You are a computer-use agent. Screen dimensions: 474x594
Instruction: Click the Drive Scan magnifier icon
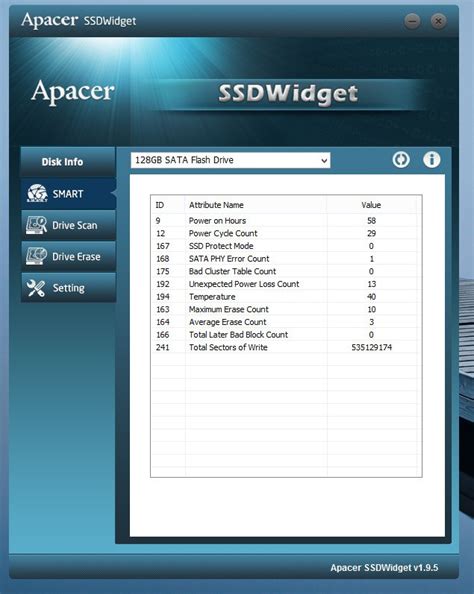point(36,225)
